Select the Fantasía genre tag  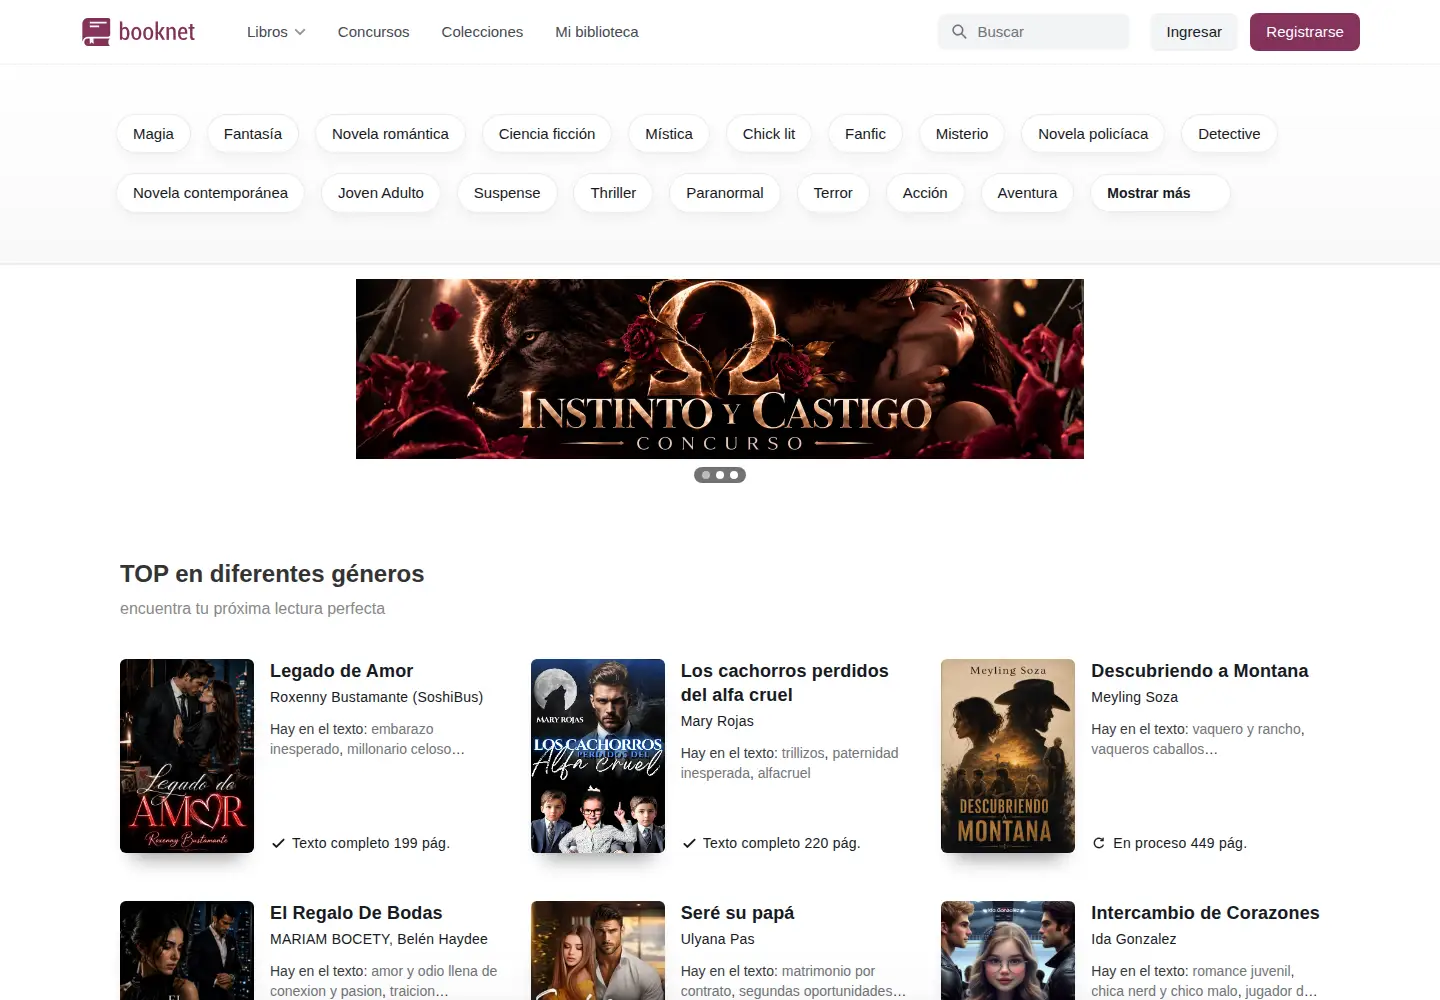(x=253, y=134)
